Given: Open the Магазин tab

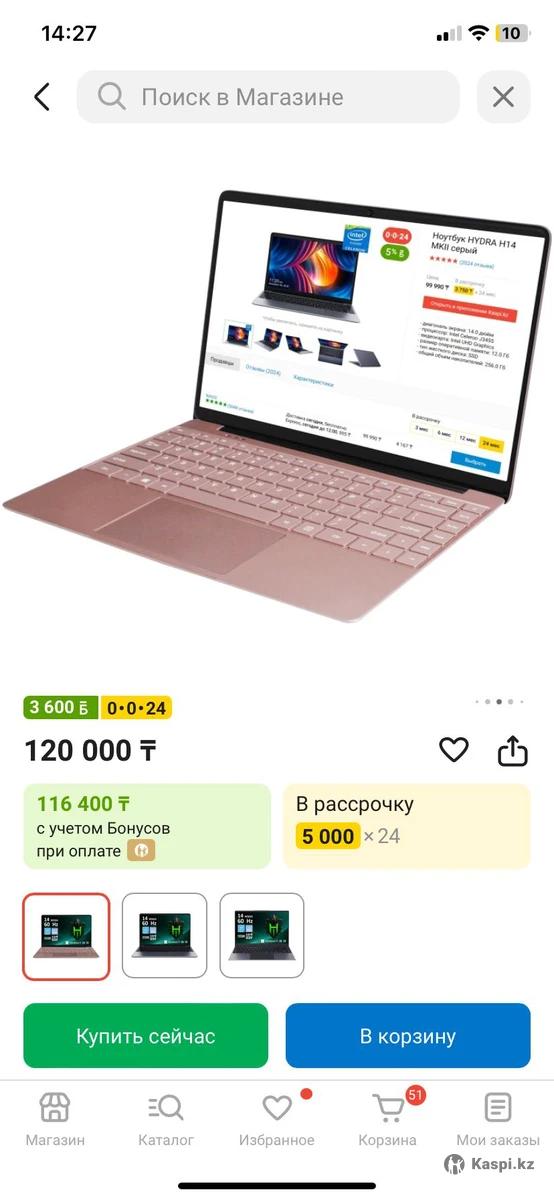Looking at the screenshot, I should [55, 1121].
